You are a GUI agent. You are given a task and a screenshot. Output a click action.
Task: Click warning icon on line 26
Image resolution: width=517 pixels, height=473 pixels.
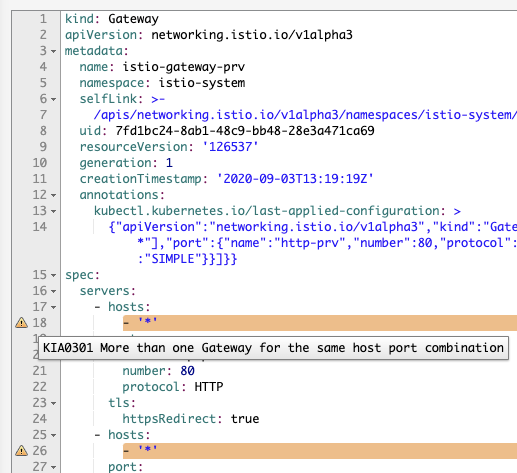21,451
